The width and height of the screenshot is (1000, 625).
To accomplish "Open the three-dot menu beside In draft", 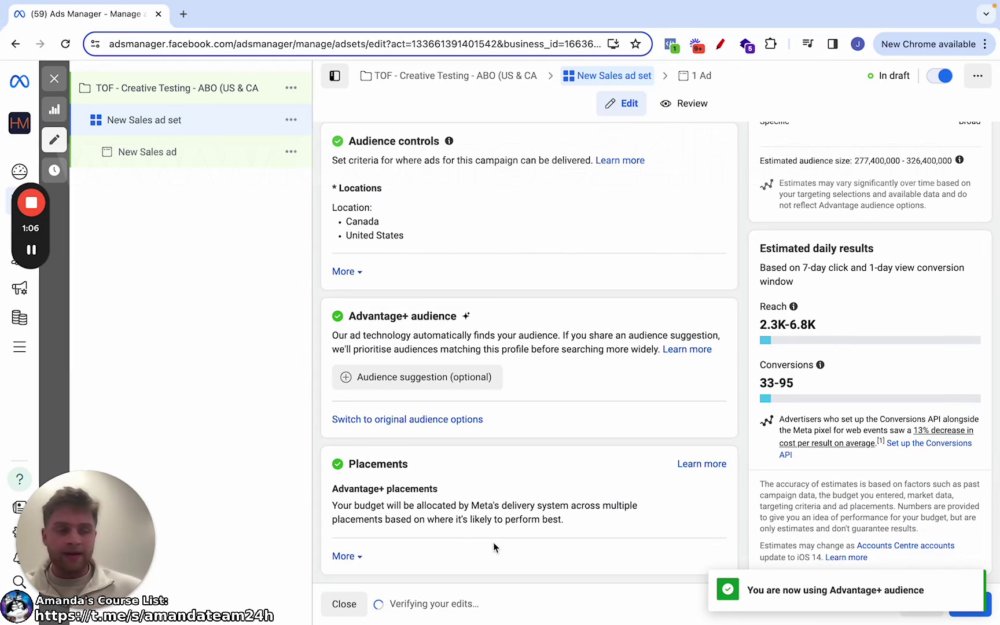I will (977, 76).
